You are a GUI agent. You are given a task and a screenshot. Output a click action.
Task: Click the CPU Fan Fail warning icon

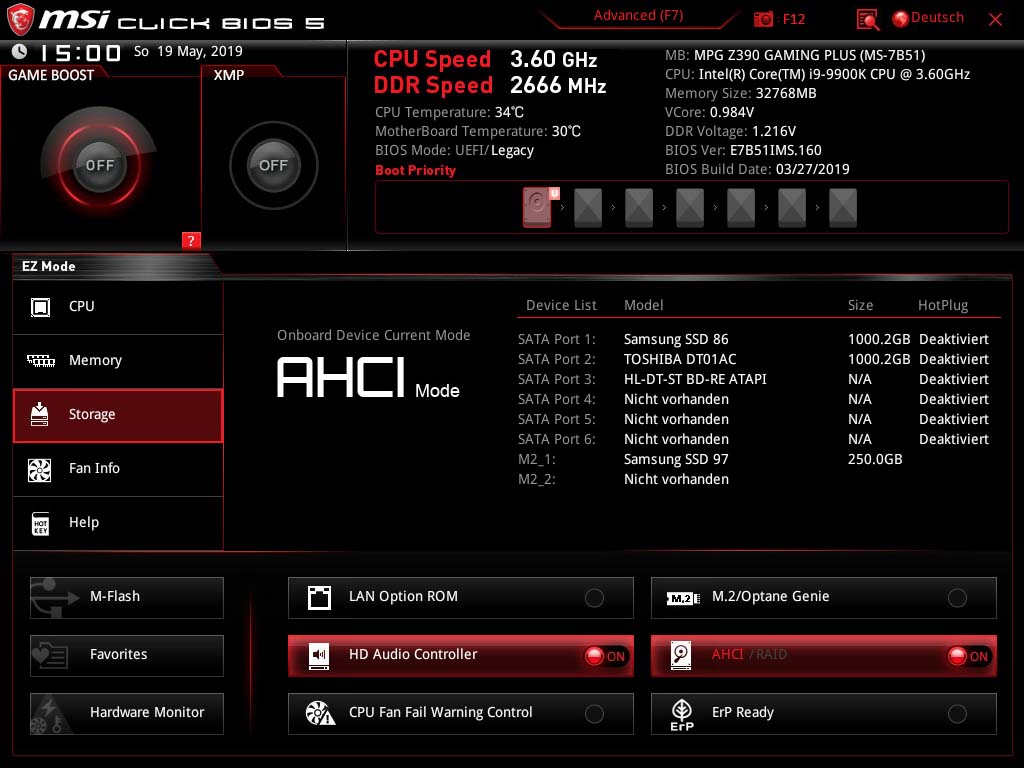click(x=320, y=713)
